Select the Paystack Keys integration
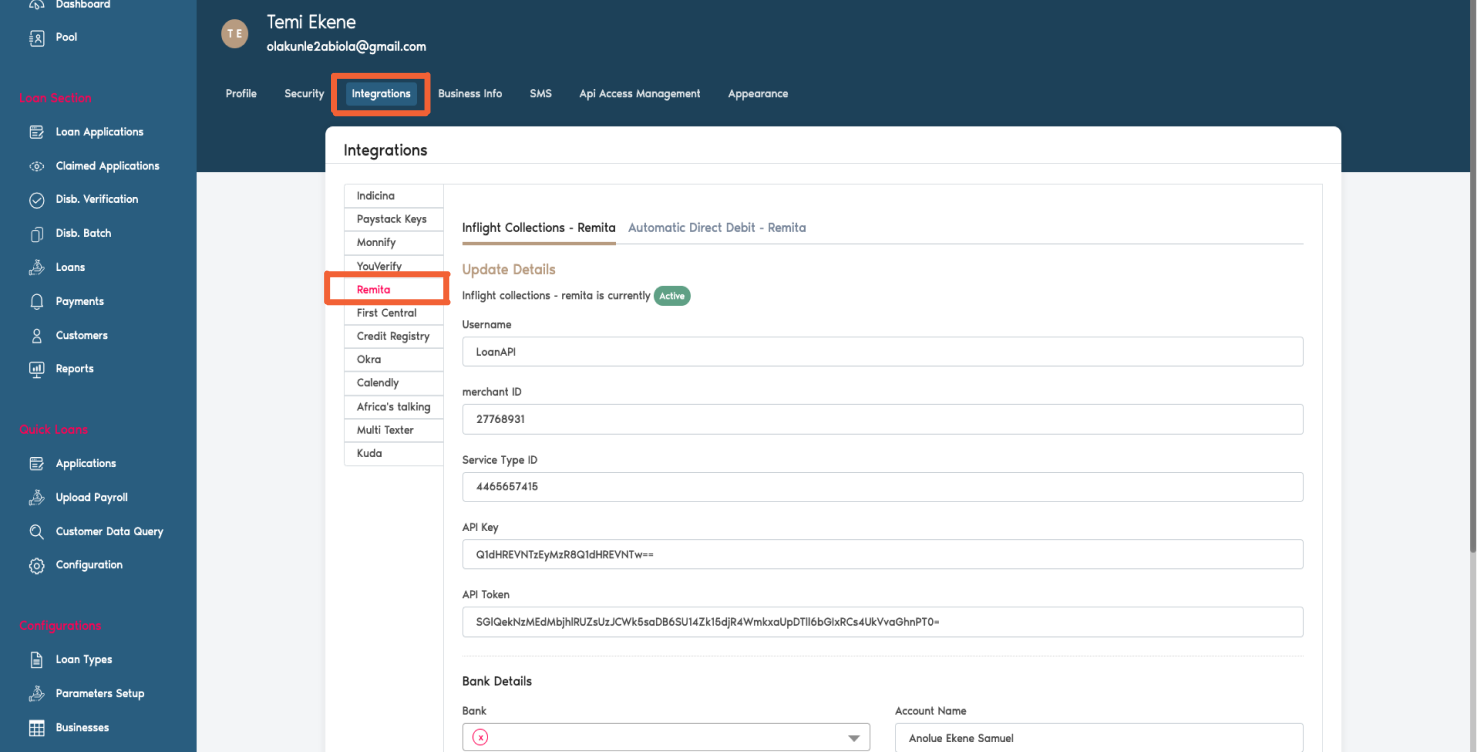This screenshot has width=1477, height=752. pos(393,219)
